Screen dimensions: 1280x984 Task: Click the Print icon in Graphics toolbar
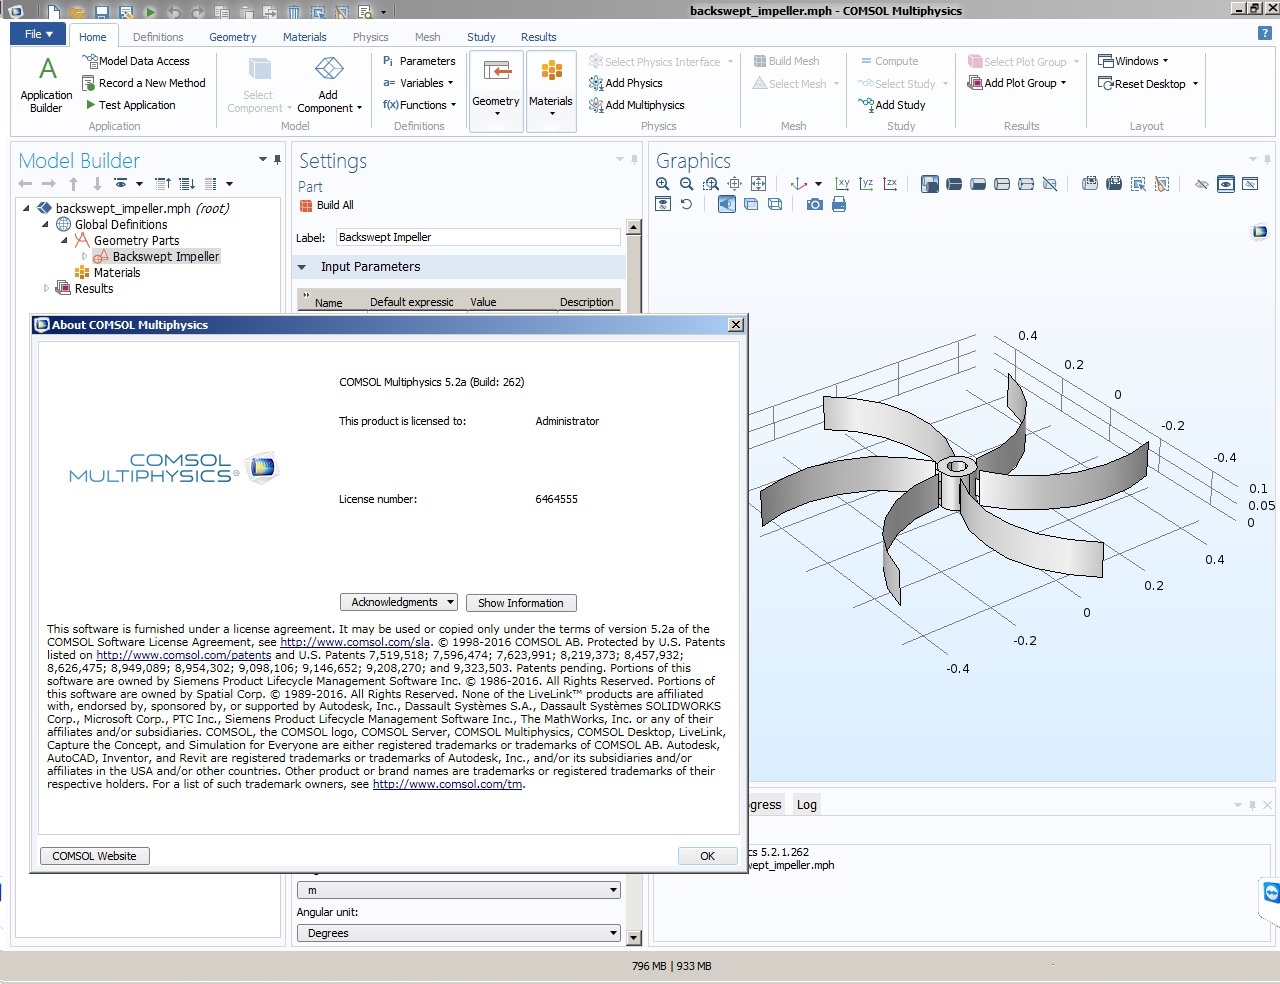point(839,204)
